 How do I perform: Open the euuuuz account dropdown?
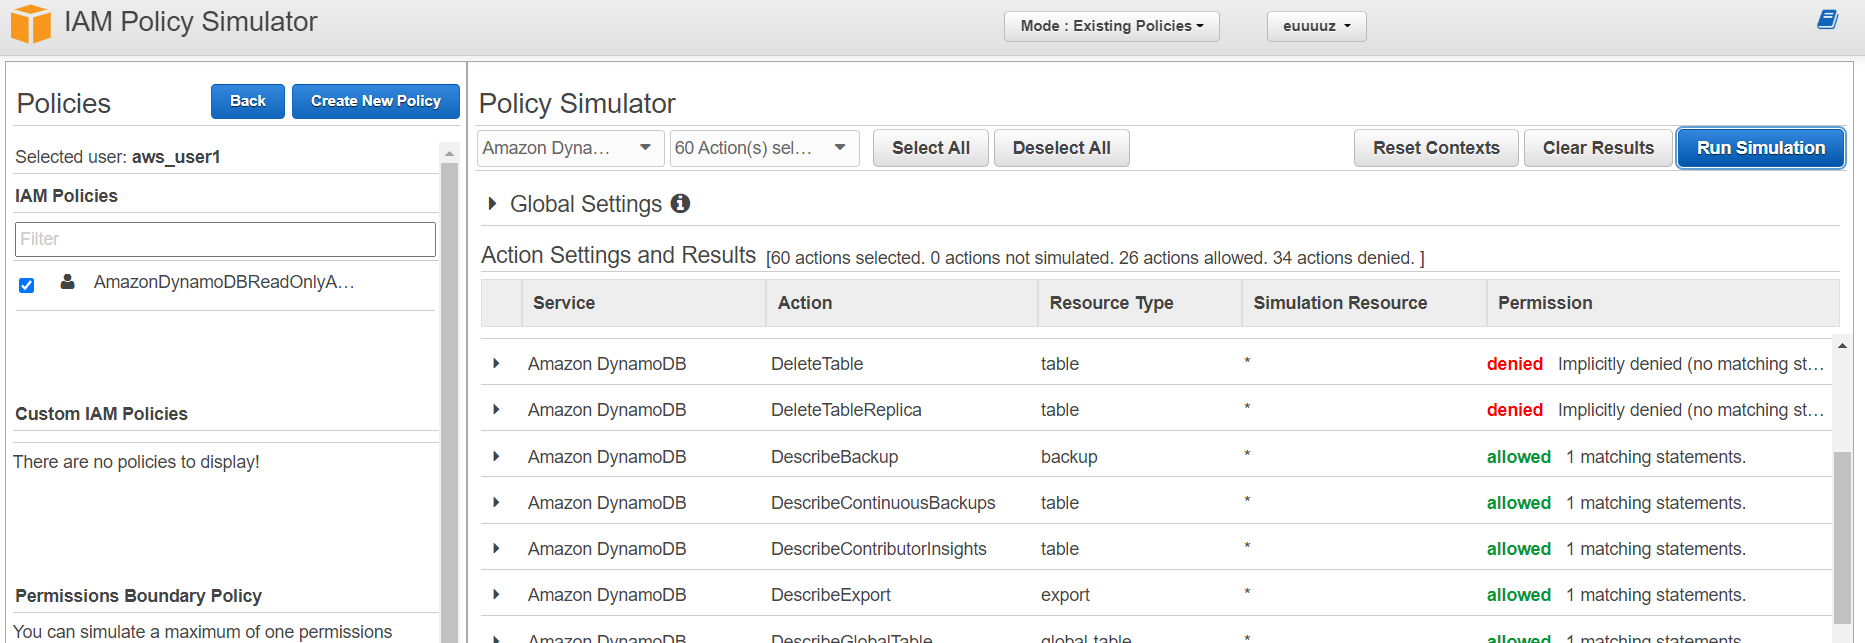click(1316, 26)
